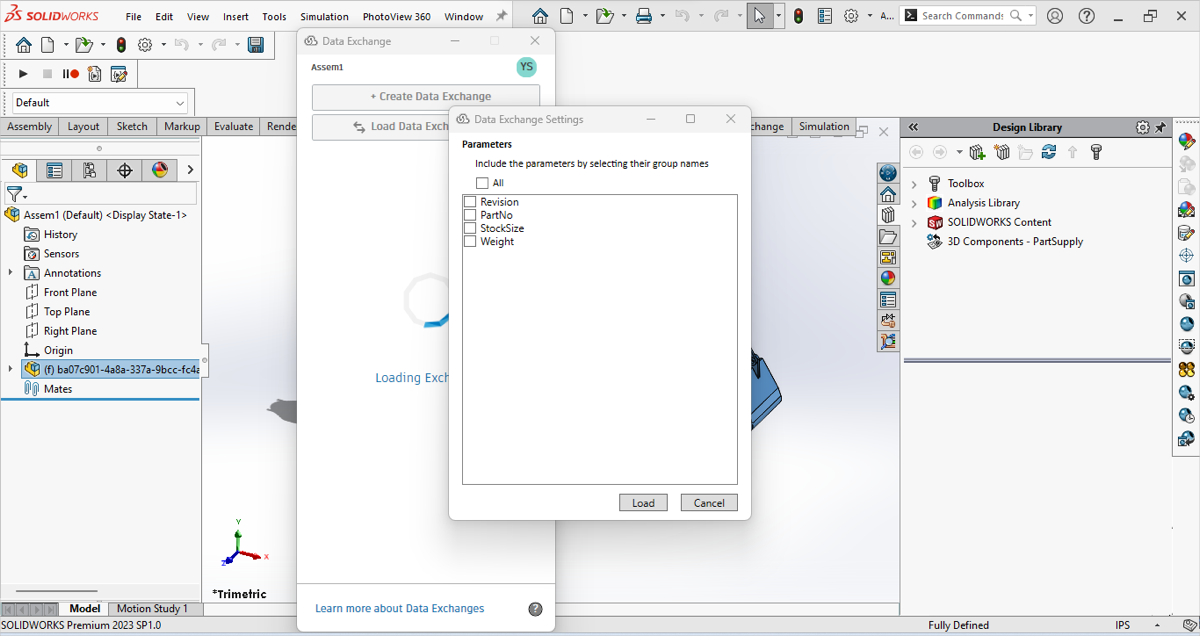Click Create Data Exchange button
1200x636 pixels.
pyautogui.click(x=426, y=97)
